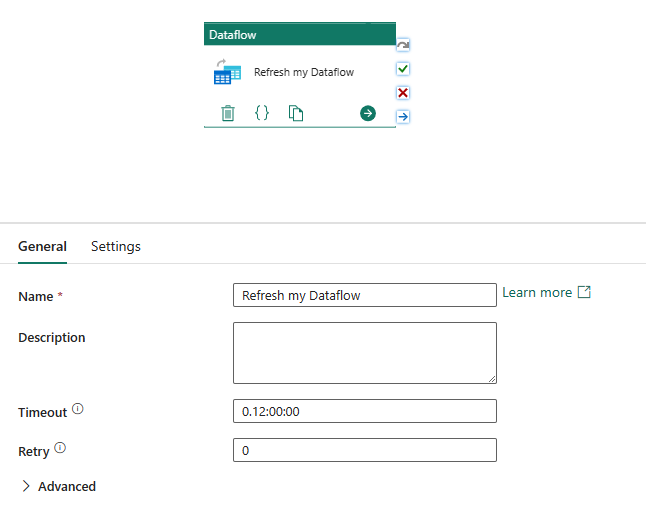Select the green check 'On success' connector
The height and width of the screenshot is (522, 646).
pyautogui.click(x=403, y=69)
